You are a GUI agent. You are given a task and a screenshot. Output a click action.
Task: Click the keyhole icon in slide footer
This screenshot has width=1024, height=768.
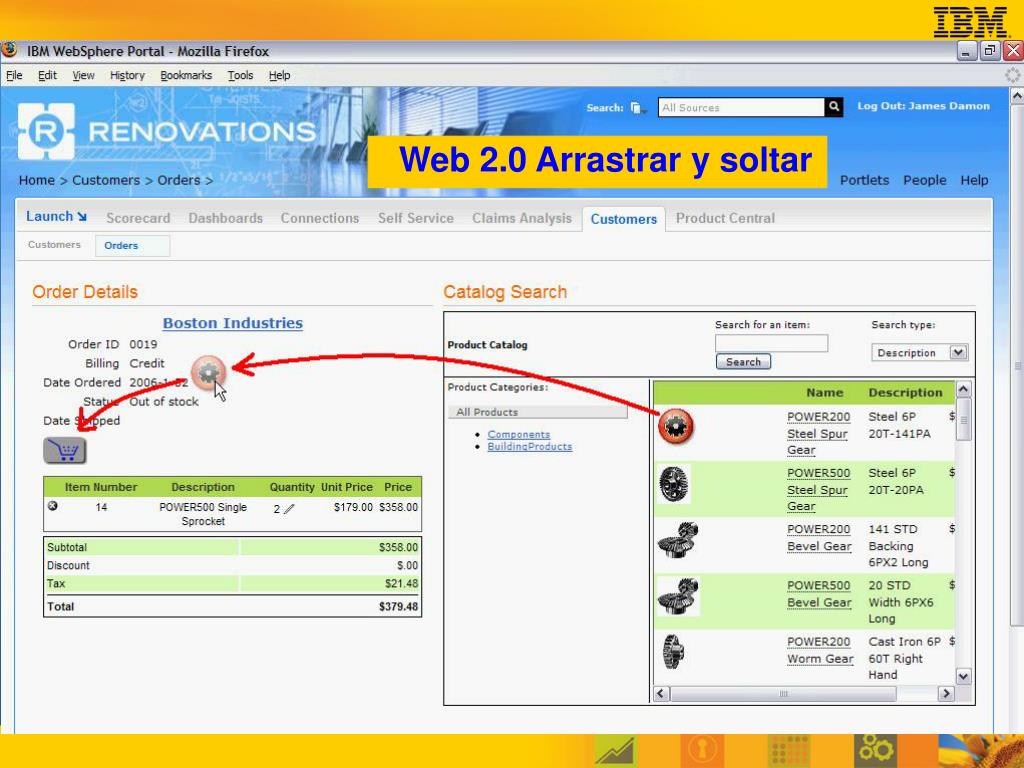[x=702, y=750]
